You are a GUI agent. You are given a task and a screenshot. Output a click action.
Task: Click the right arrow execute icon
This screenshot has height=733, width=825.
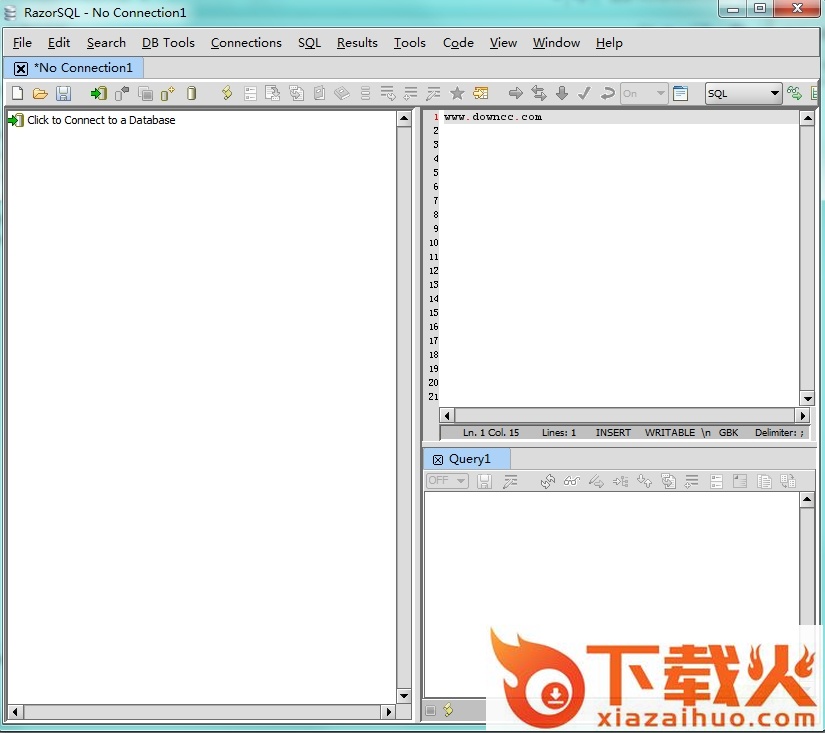pyautogui.click(x=516, y=93)
